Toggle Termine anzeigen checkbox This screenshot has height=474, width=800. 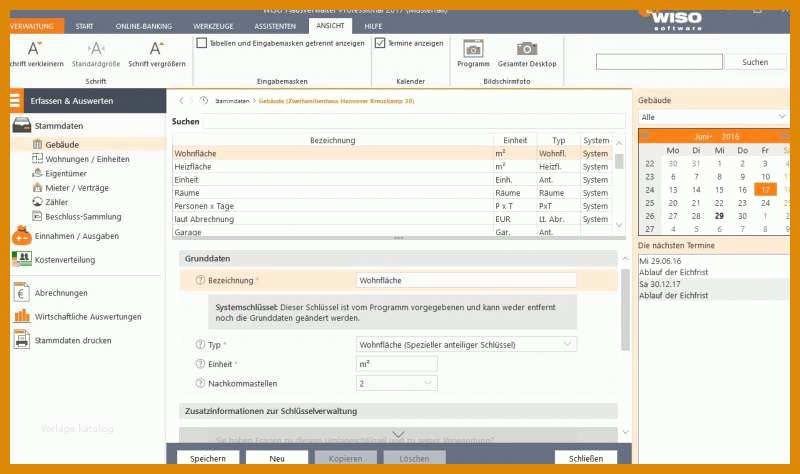pos(380,43)
